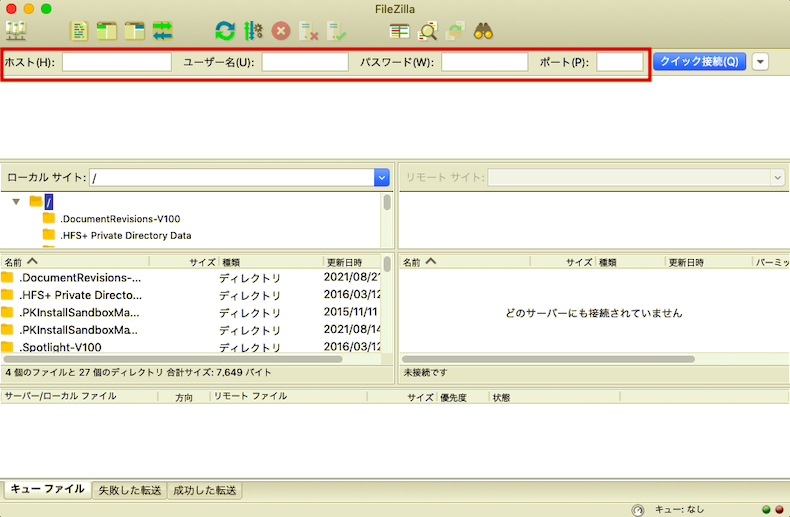Screen dimensions: 790x517
Task: Click the サーバー/ローカル ファイル queue column header
Action: pos(79,397)
